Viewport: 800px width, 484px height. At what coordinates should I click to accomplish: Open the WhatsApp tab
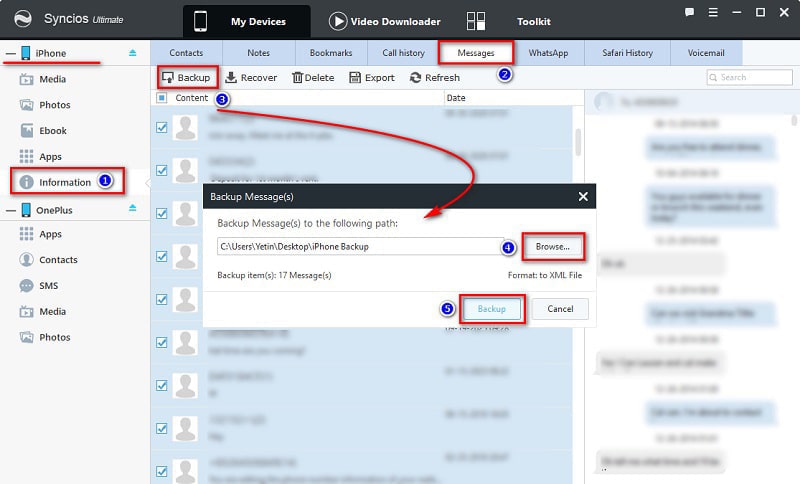[548, 53]
